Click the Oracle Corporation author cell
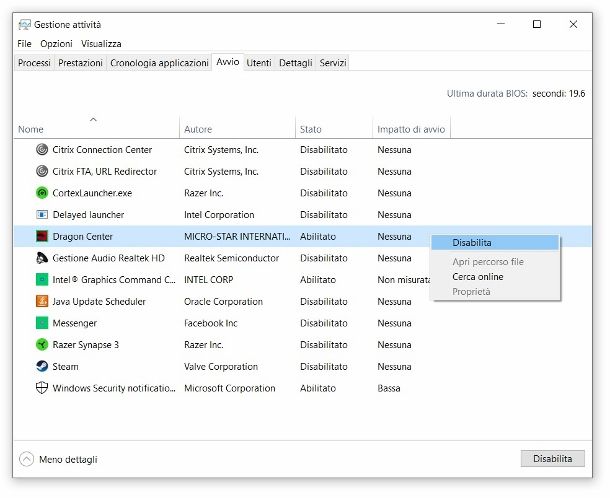 click(x=223, y=302)
